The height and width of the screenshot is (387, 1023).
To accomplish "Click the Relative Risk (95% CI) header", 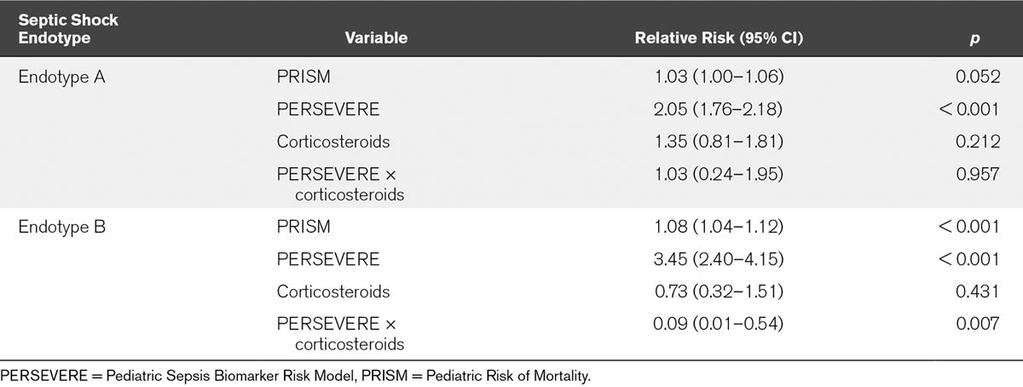I will tap(719, 38).
